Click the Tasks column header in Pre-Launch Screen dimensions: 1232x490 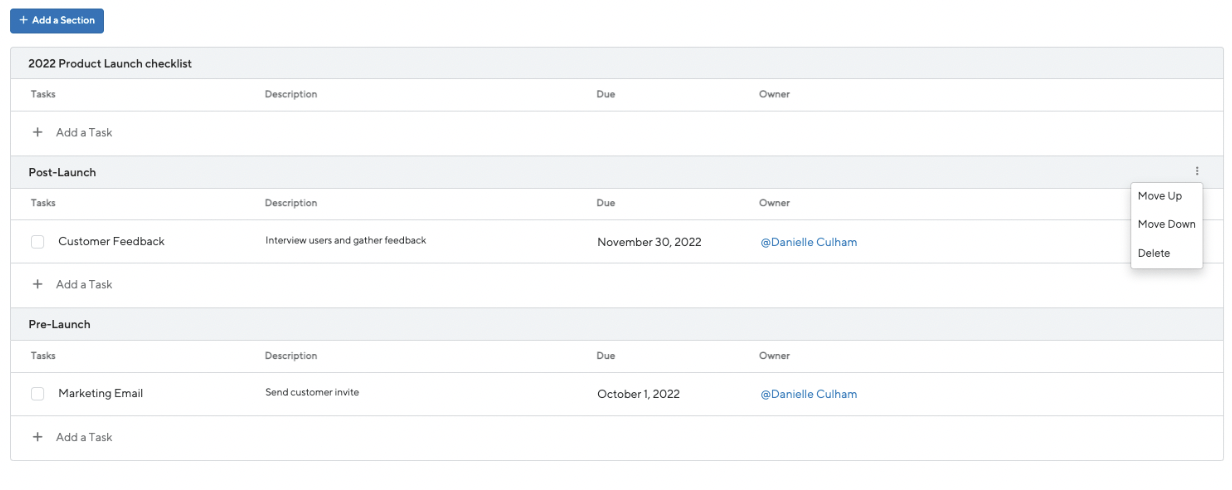point(43,356)
